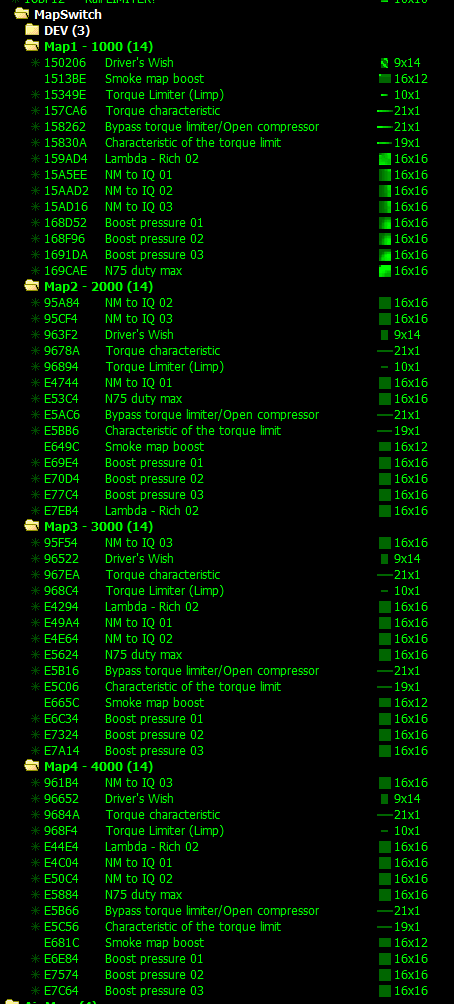Click the Map3 - 3000 folder icon
454x1004 pixels.
[31, 526]
